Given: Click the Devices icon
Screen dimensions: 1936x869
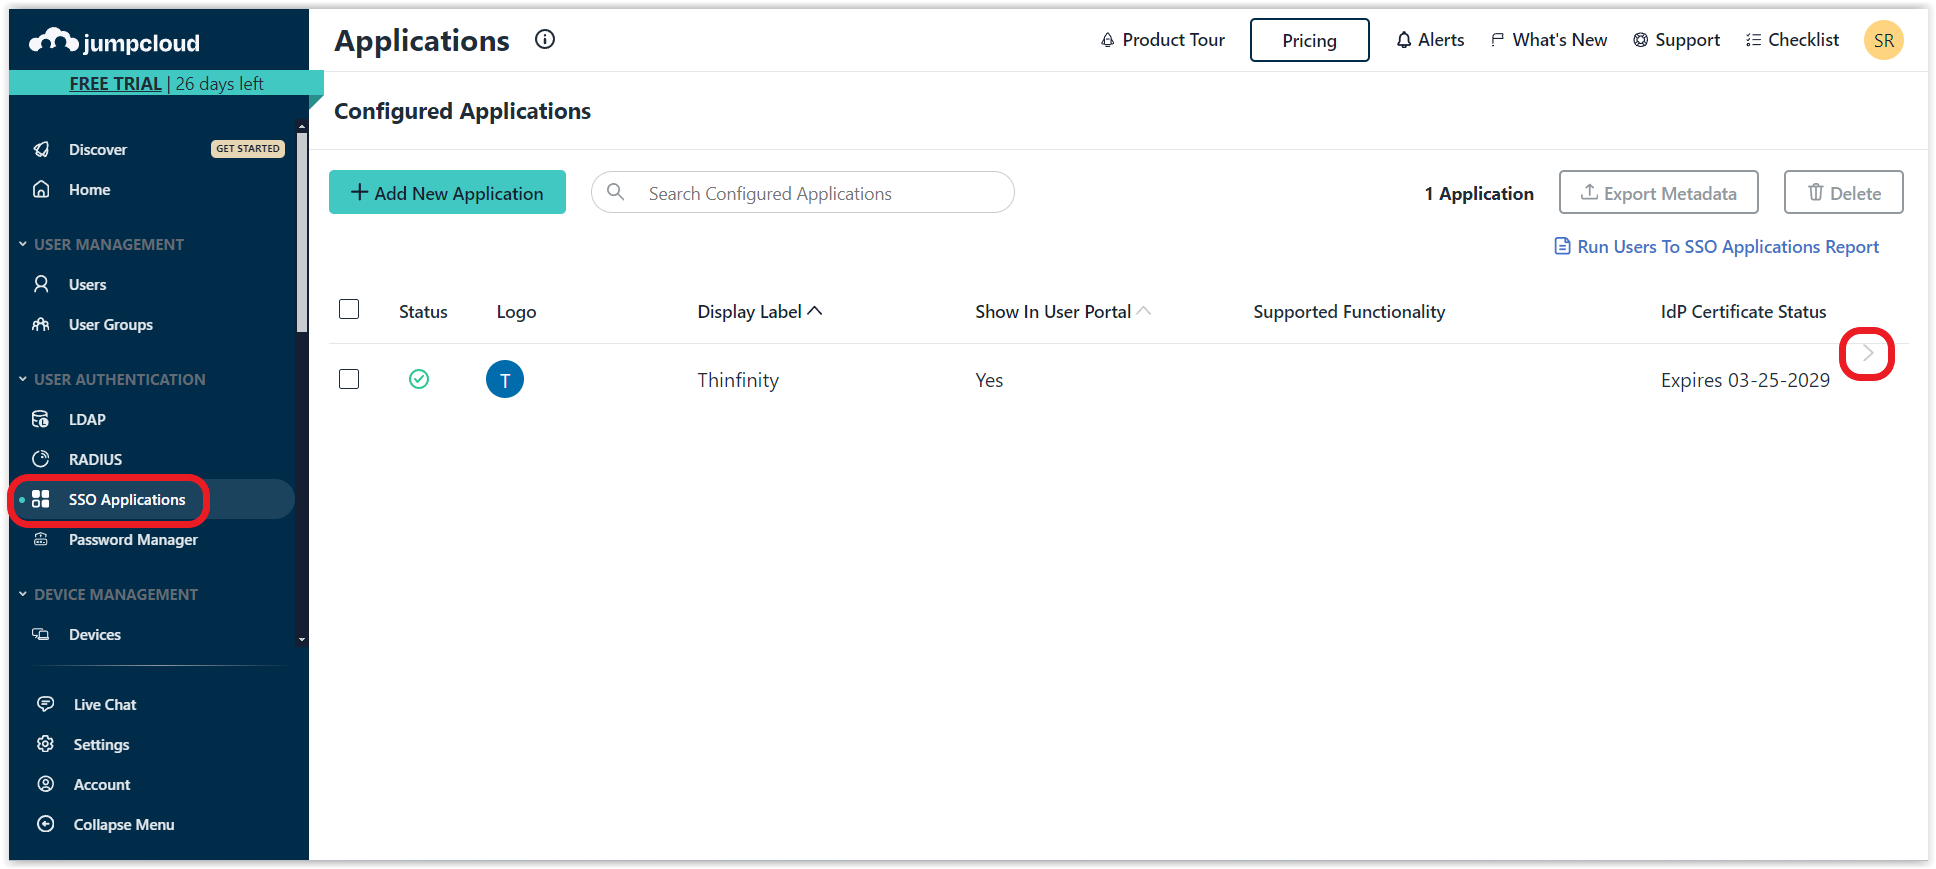Looking at the screenshot, I should 41,634.
